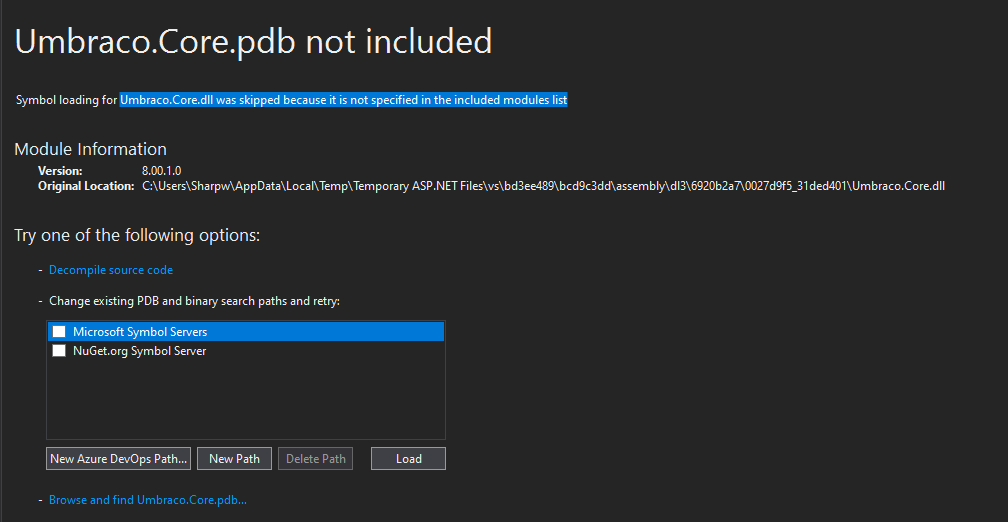Click the Original Location file path text
Image resolution: width=1008 pixels, height=522 pixels.
coord(543,186)
